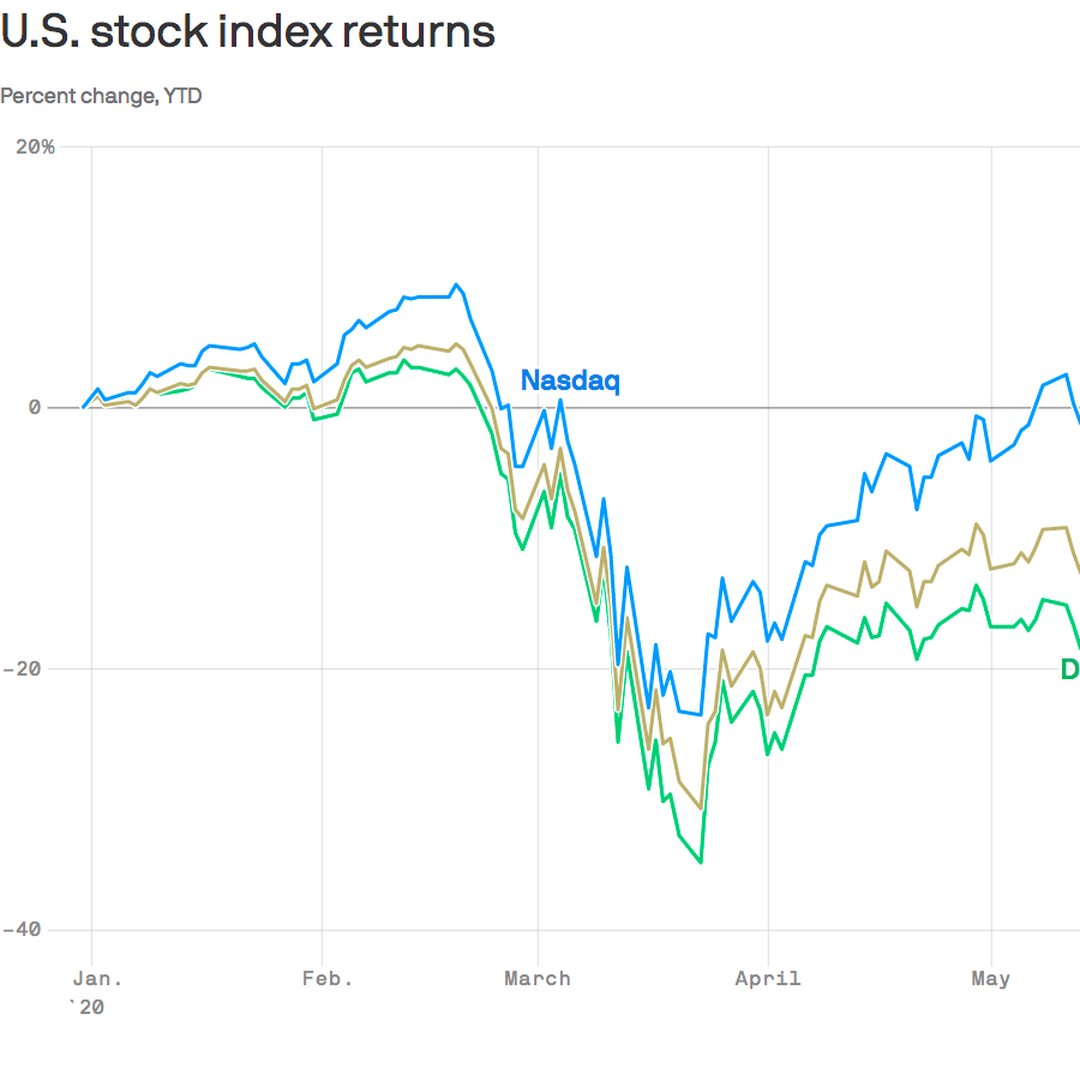Select the April x-axis label
1080x1080 pixels.
click(x=768, y=979)
